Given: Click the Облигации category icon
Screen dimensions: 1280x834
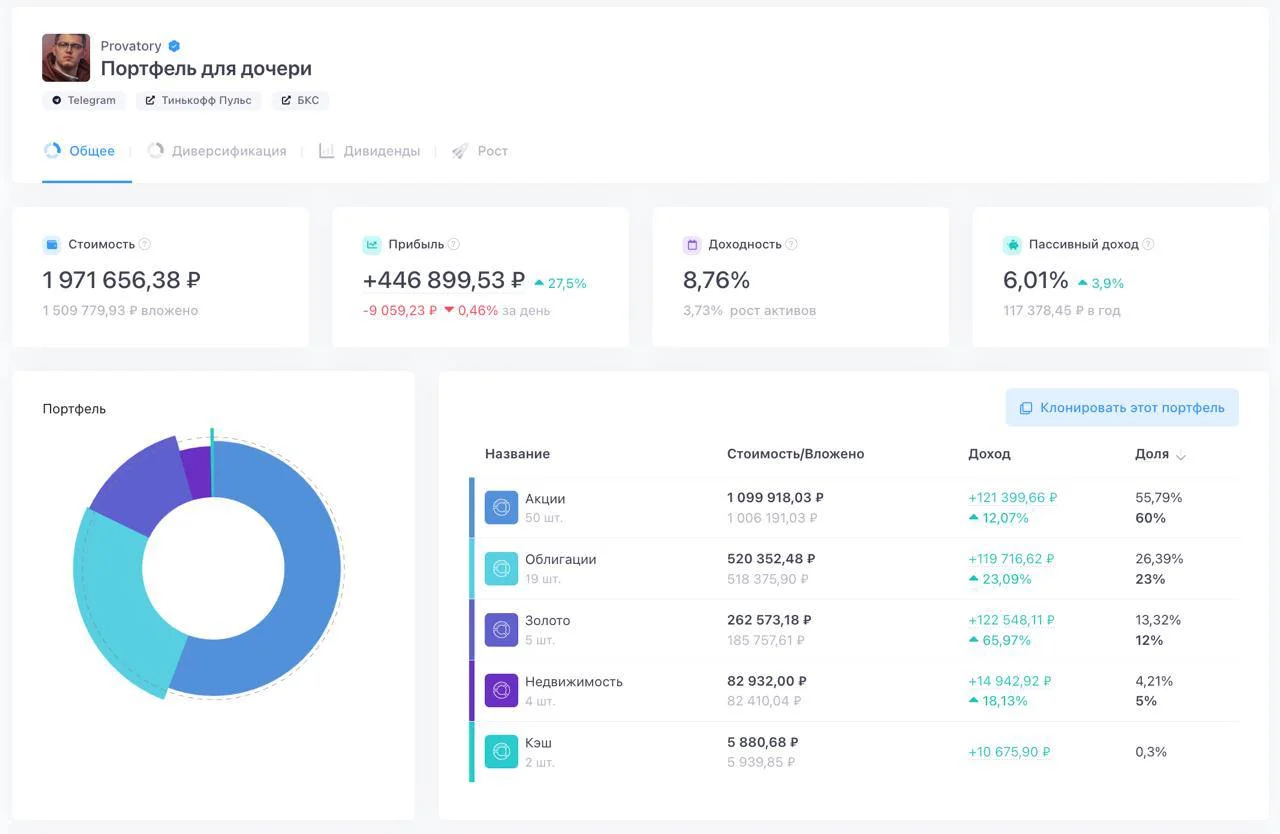Looking at the screenshot, I should pyautogui.click(x=501, y=569).
